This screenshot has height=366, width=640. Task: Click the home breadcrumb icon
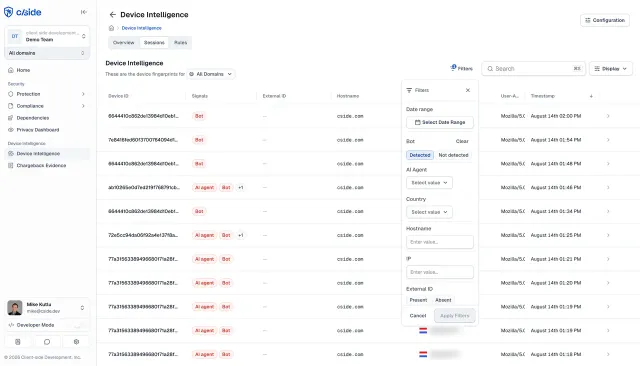111,28
